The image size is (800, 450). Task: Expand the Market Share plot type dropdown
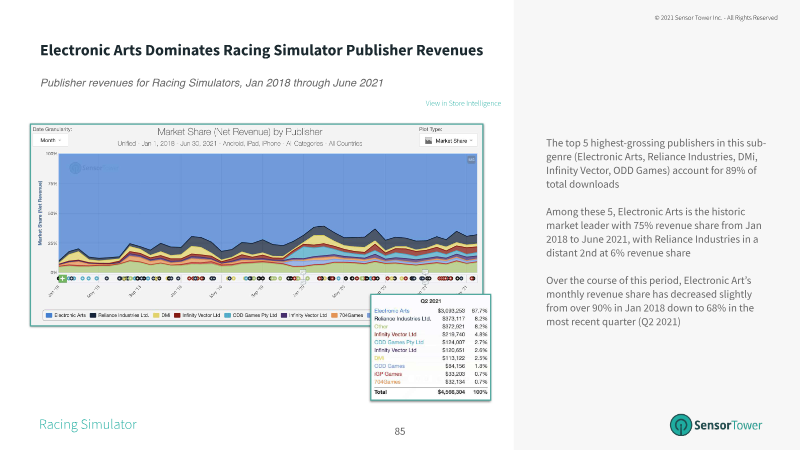click(448, 141)
